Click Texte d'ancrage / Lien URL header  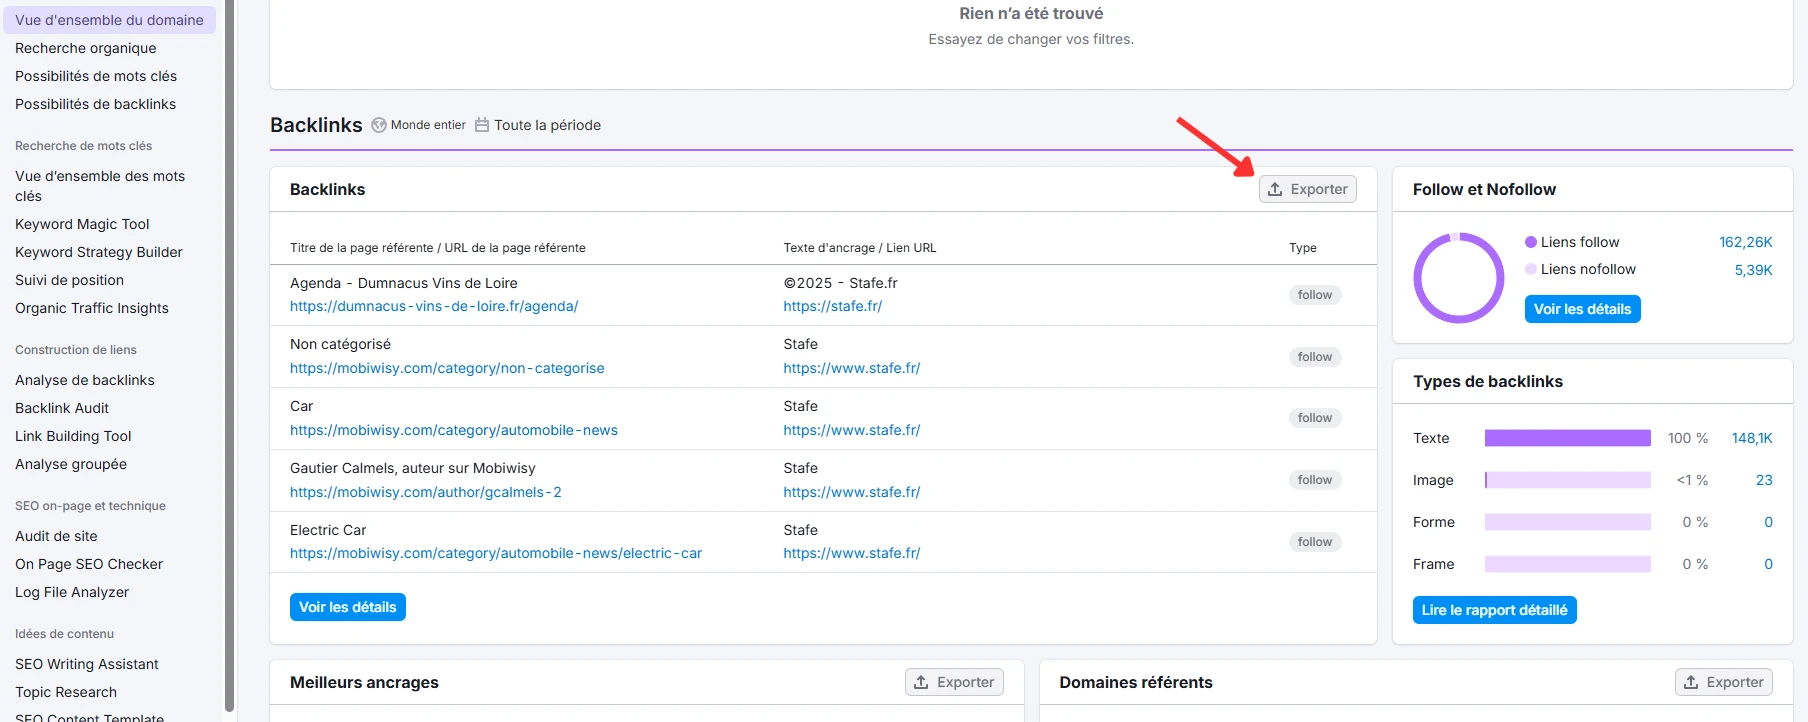(860, 248)
